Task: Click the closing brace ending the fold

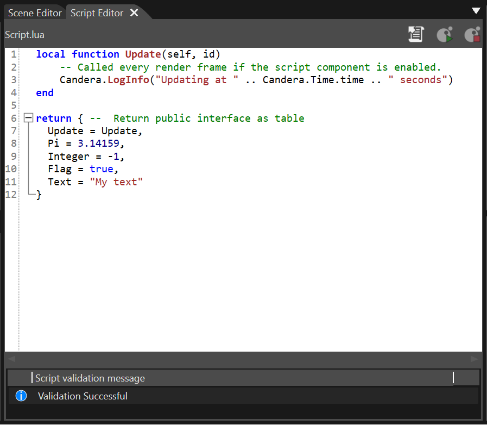Action: point(39,195)
